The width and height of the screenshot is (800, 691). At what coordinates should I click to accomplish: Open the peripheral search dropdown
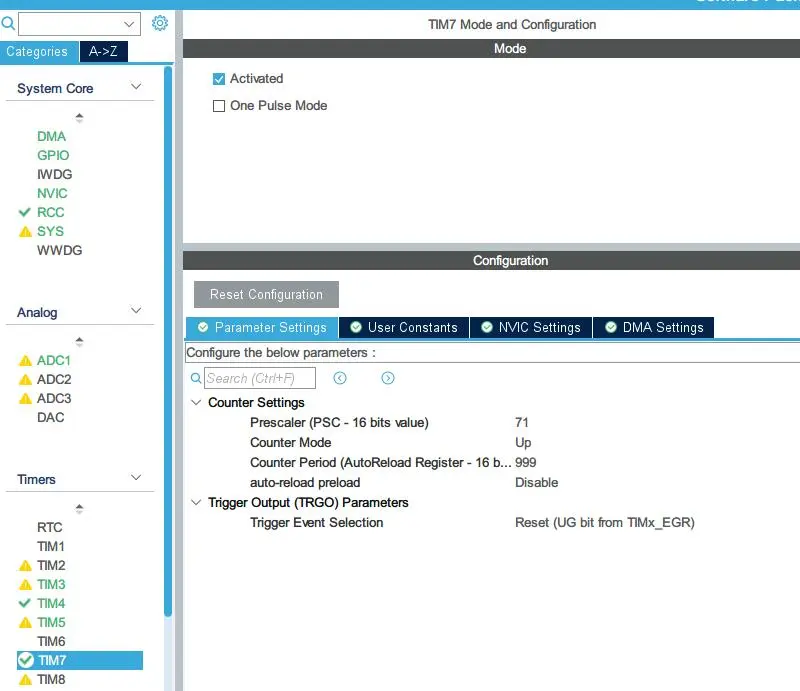click(130, 23)
